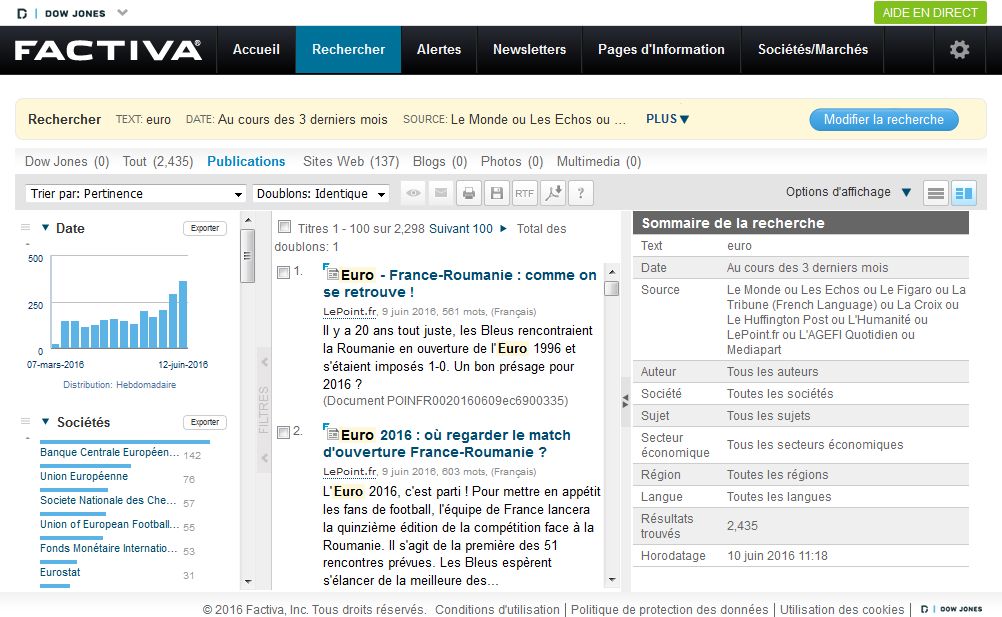Image resolution: width=1002 pixels, height=617 pixels.
Task: Click the 'Suivant 100' link
Action: 461,229
